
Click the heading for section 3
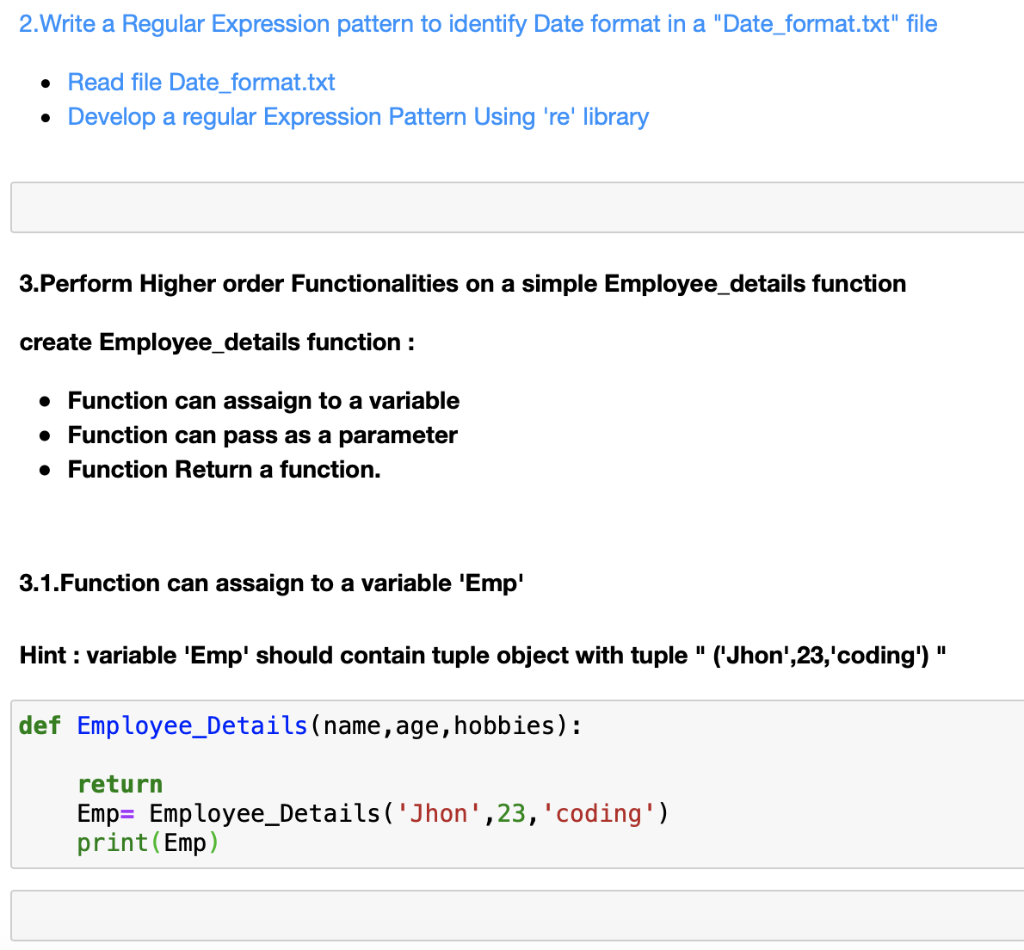[460, 284]
